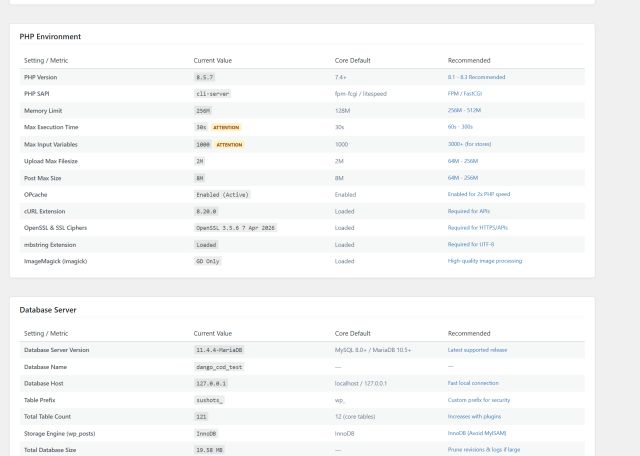Select the 'mbstring Extension' row label

tap(50, 245)
